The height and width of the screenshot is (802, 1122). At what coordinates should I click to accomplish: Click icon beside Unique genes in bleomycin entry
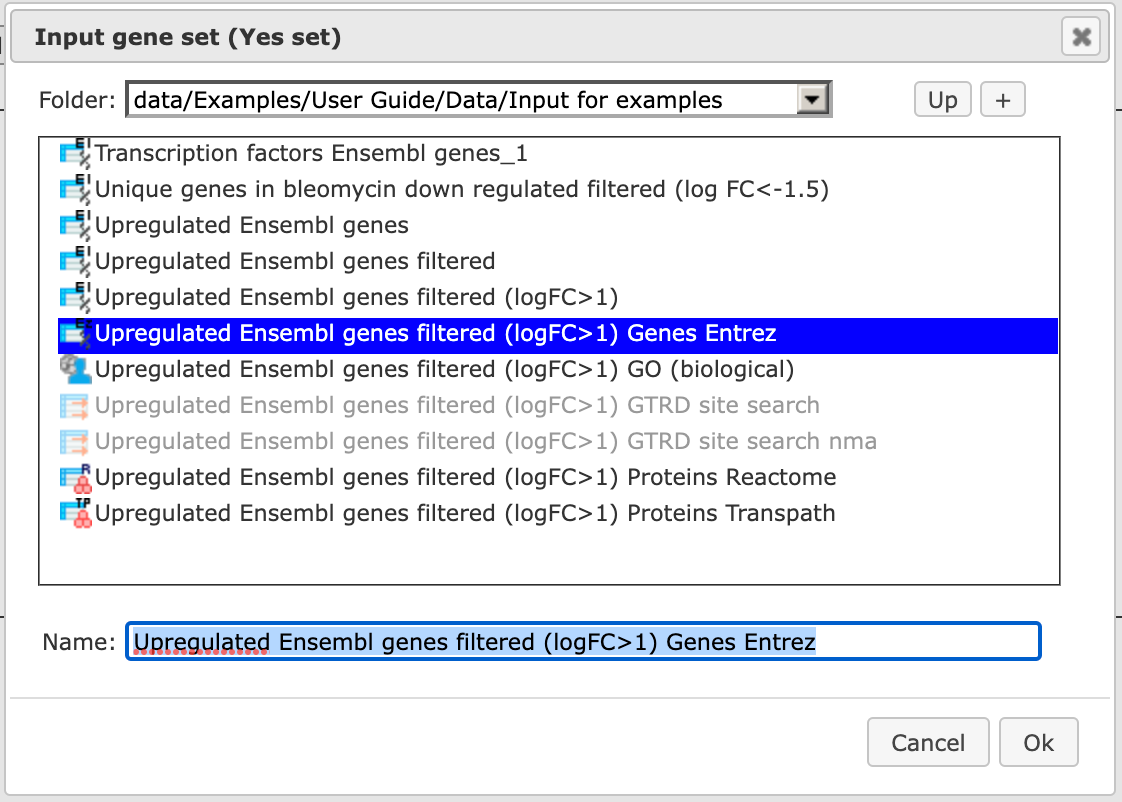coord(75,189)
